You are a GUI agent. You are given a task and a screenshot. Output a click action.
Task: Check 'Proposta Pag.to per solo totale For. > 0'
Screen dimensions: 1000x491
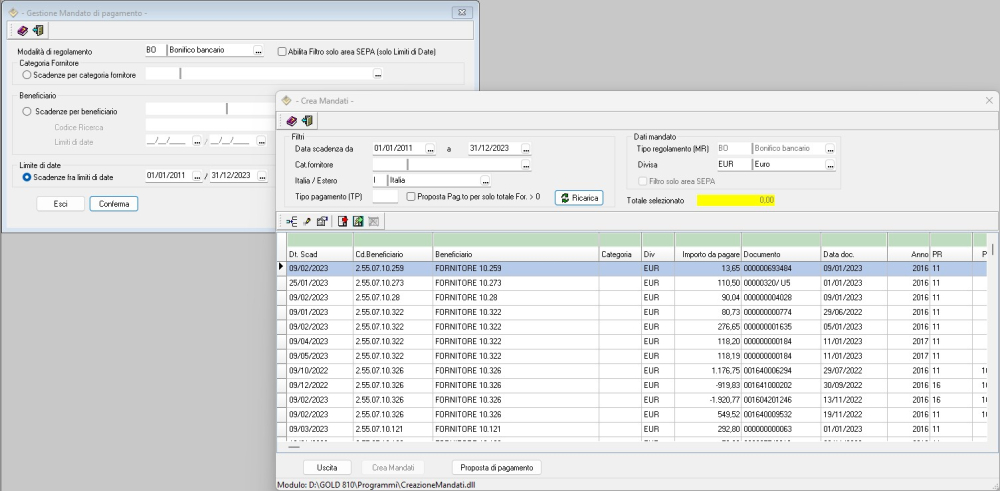(x=412, y=197)
